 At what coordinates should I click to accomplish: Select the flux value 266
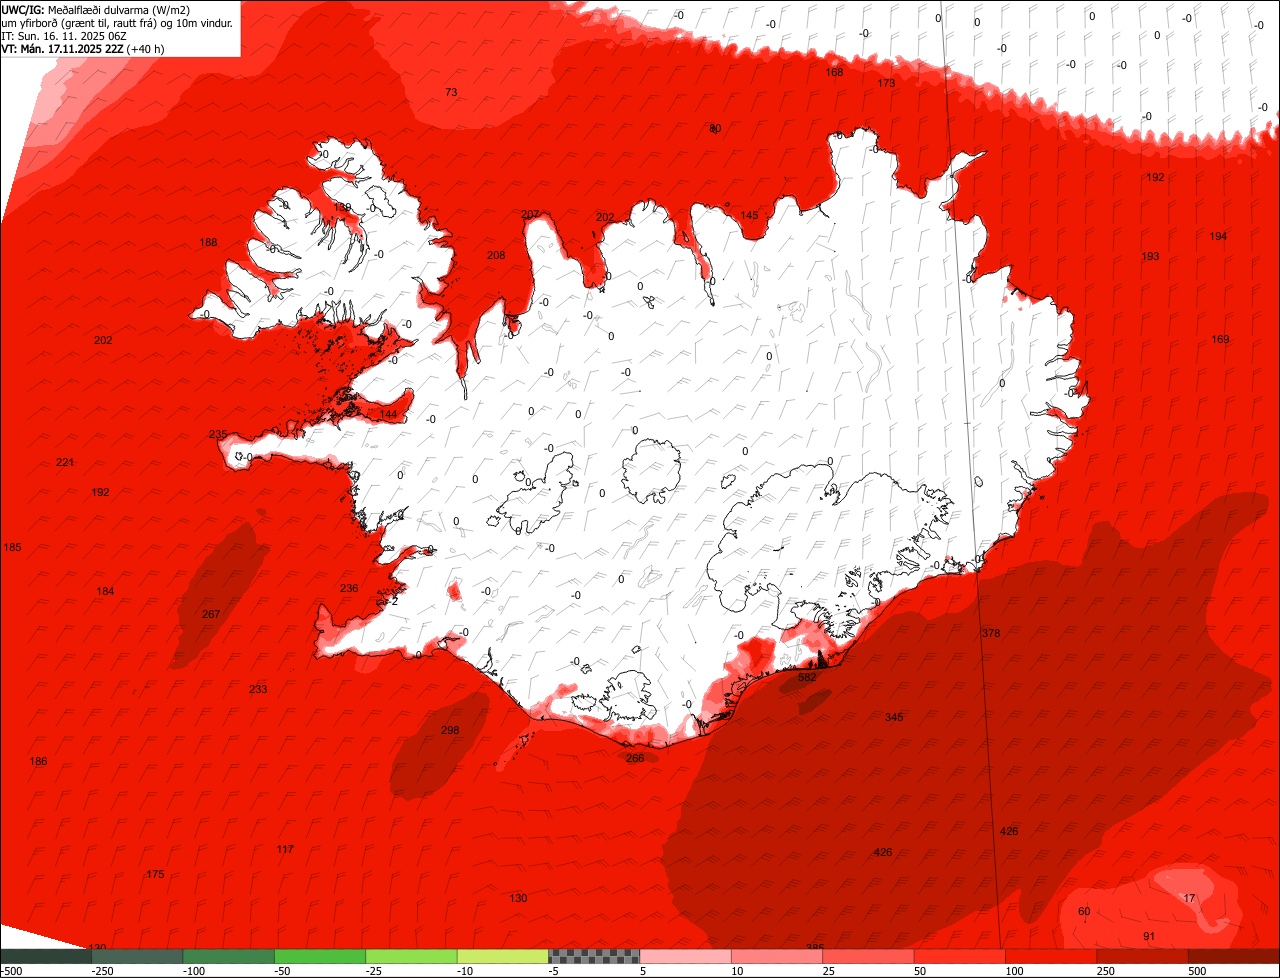pos(635,758)
